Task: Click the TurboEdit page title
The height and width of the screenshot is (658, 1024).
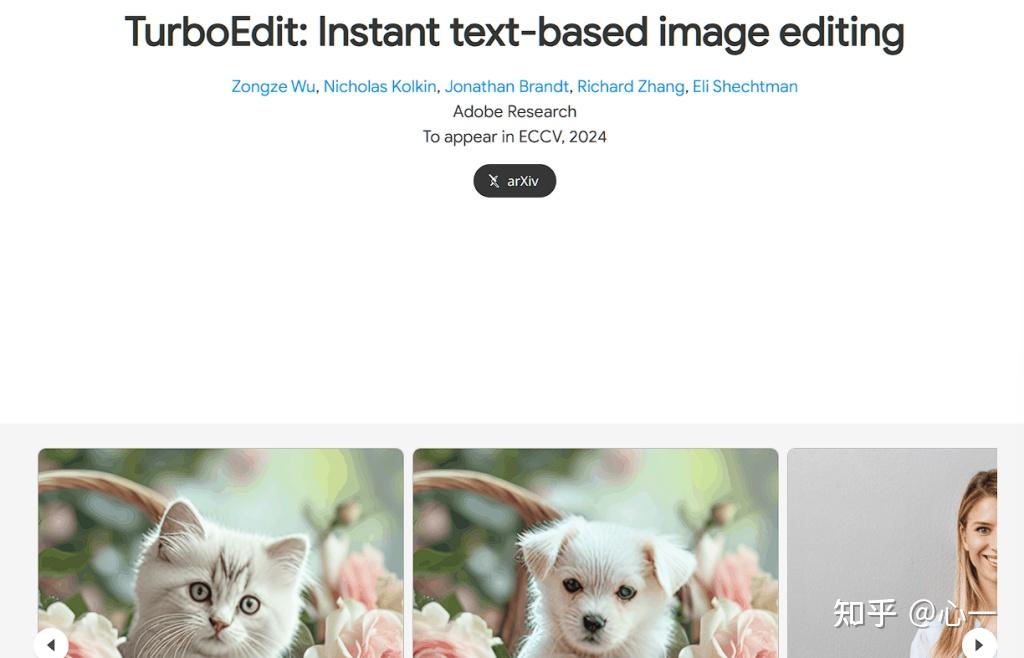Action: (x=514, y=33)
